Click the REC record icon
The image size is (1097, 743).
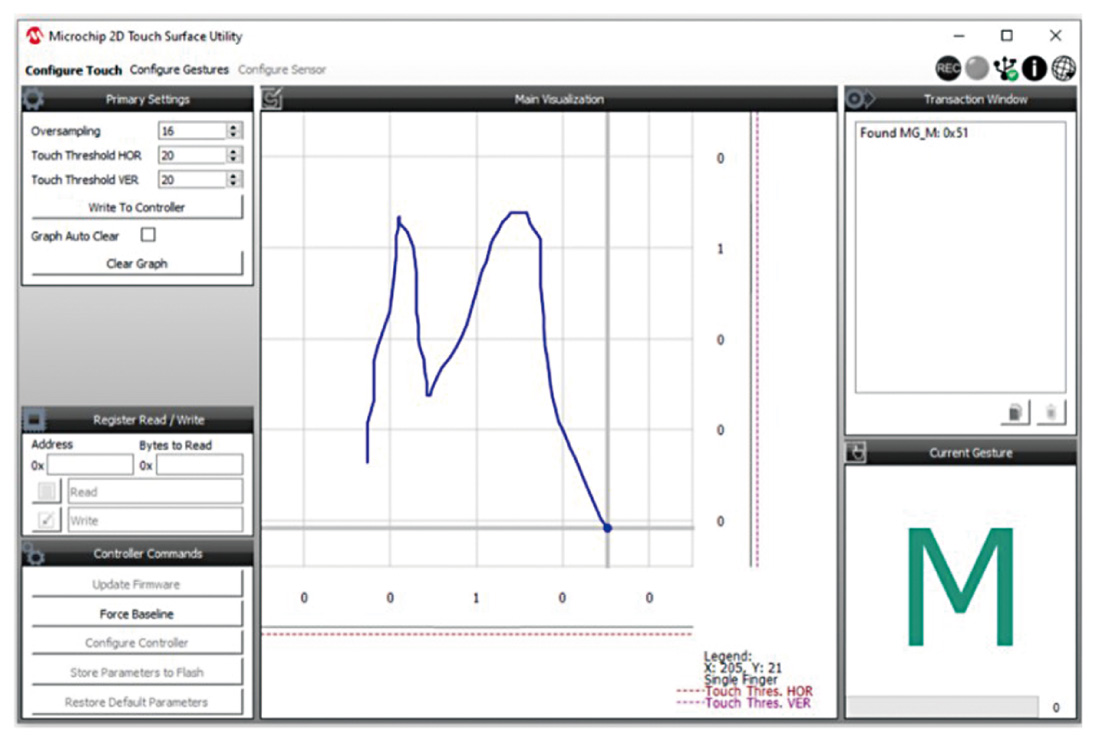[x=948, y=68]
